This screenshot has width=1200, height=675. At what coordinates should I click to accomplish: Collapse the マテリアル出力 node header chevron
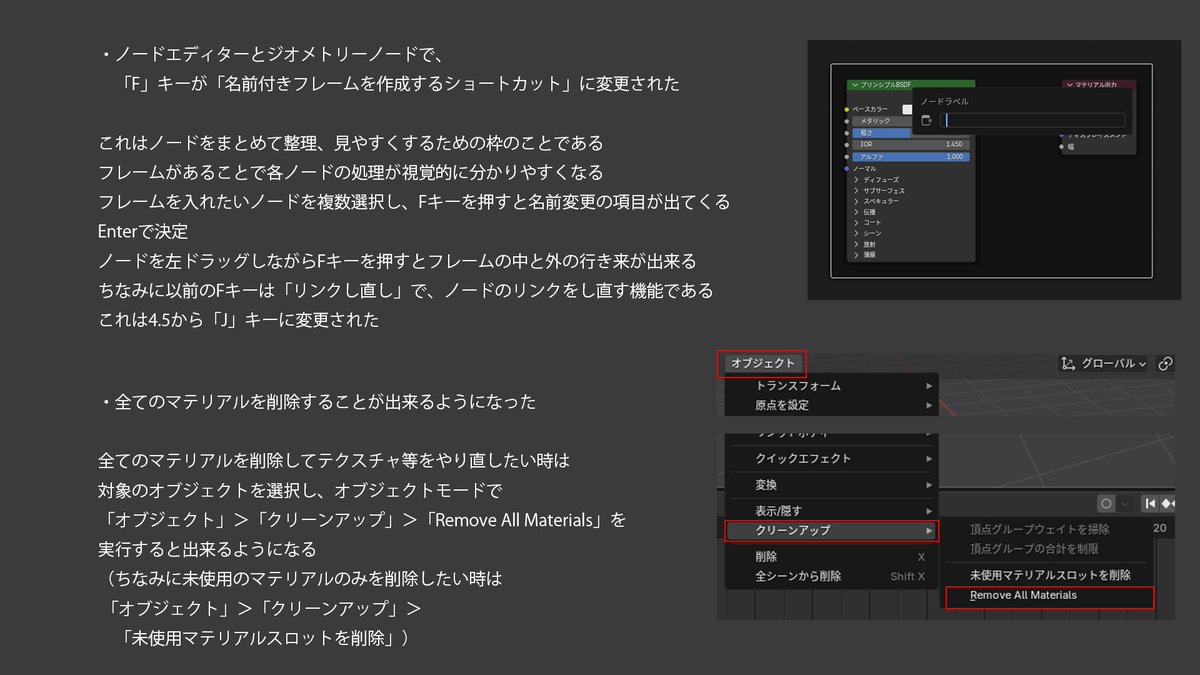pos(1069,84)
